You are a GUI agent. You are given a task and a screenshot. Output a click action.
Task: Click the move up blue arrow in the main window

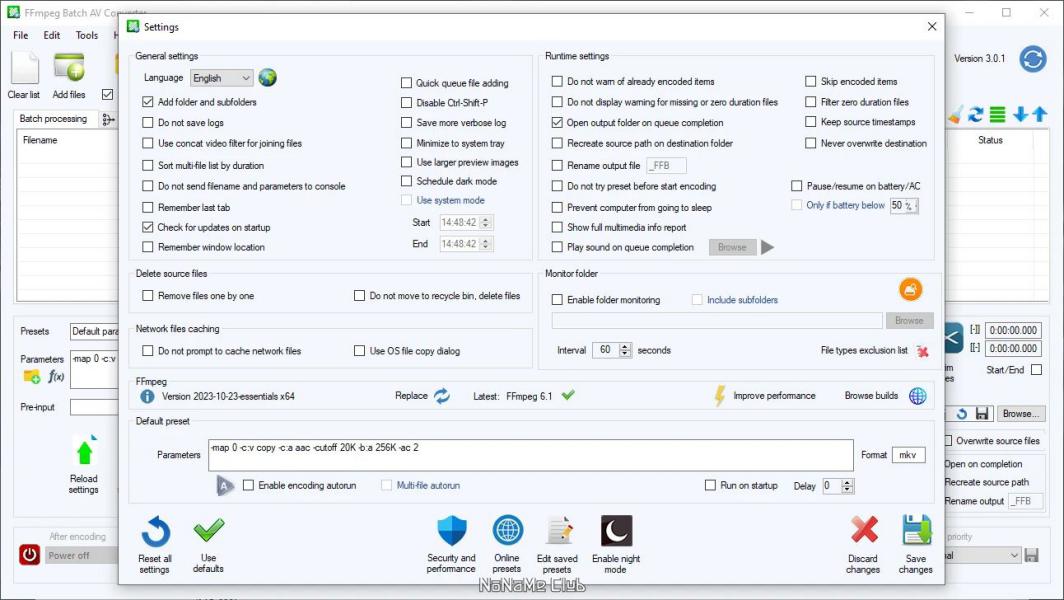click(x=1040, y=115)
